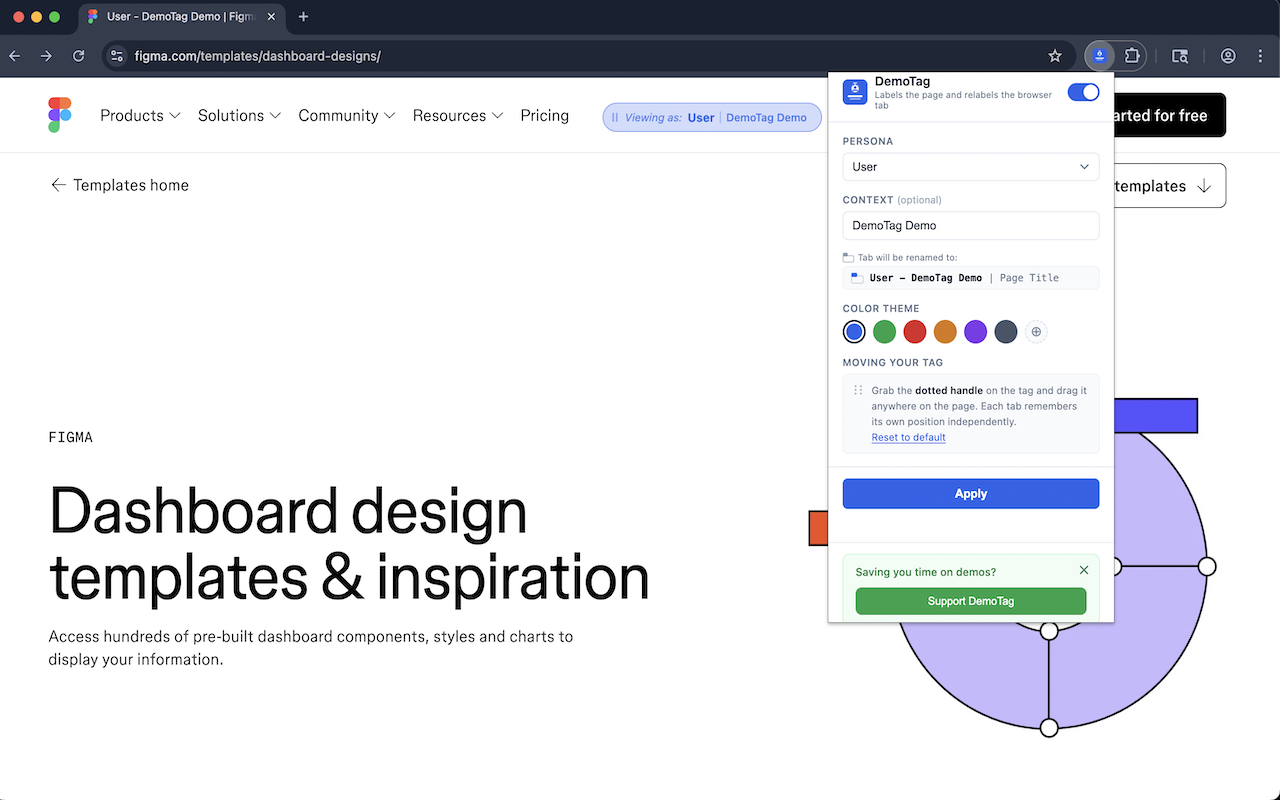Viewport: 1280px width, 800px height.
Task: Click the Viewing as User tag
Action: [712, 118]
